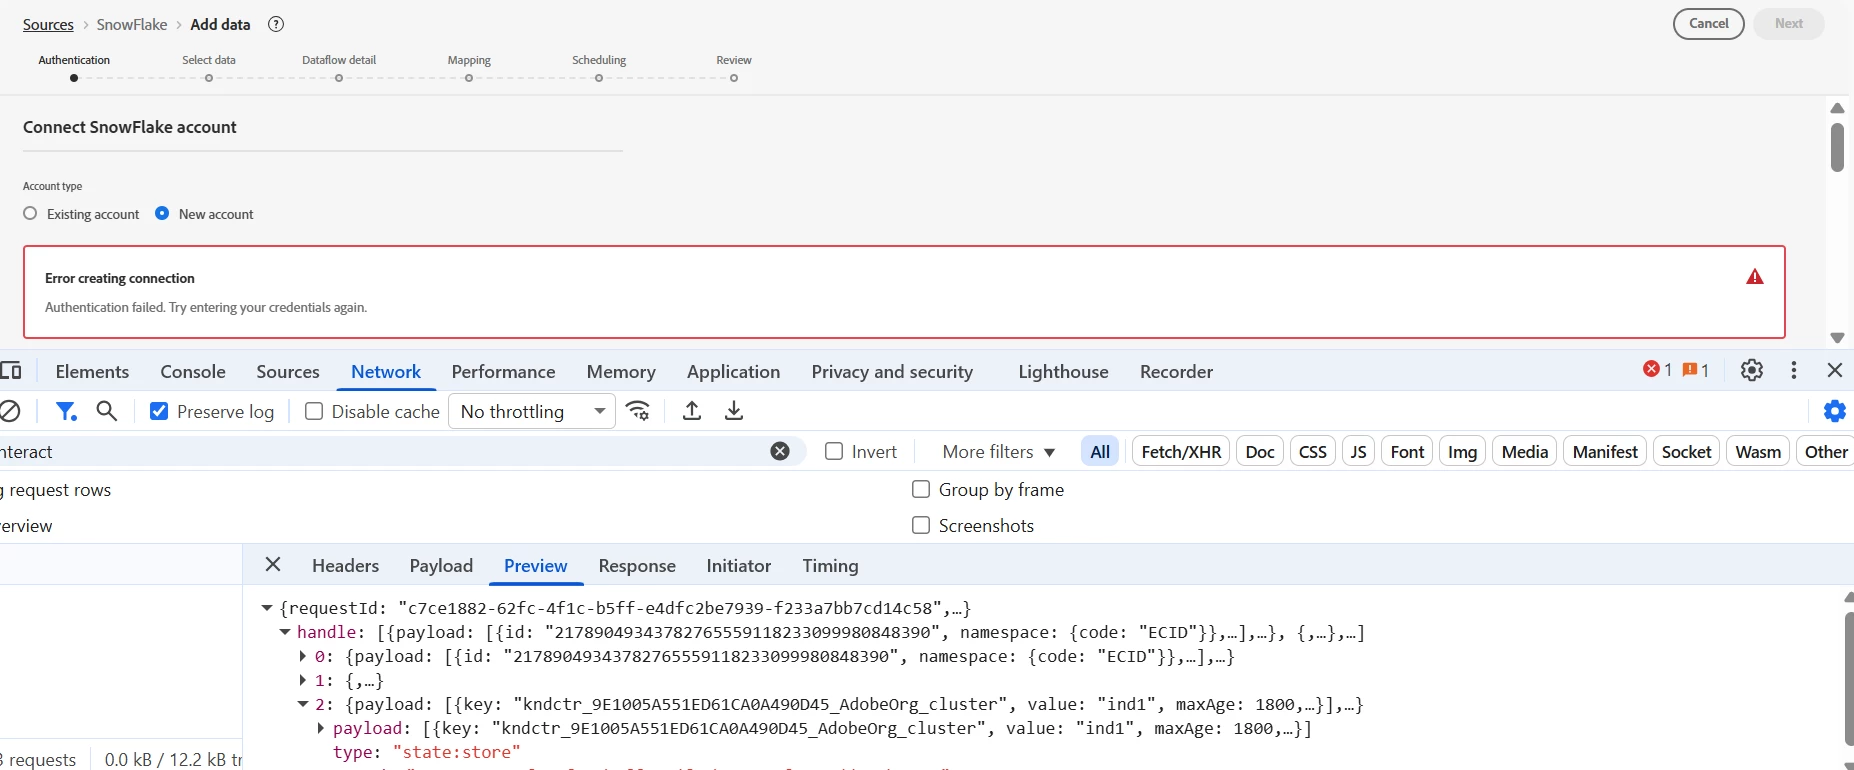Image resolution: width=1854 pixels, height=770 pixels.
Task: Open DevTools settings gear
Action: pos(1752,370)
